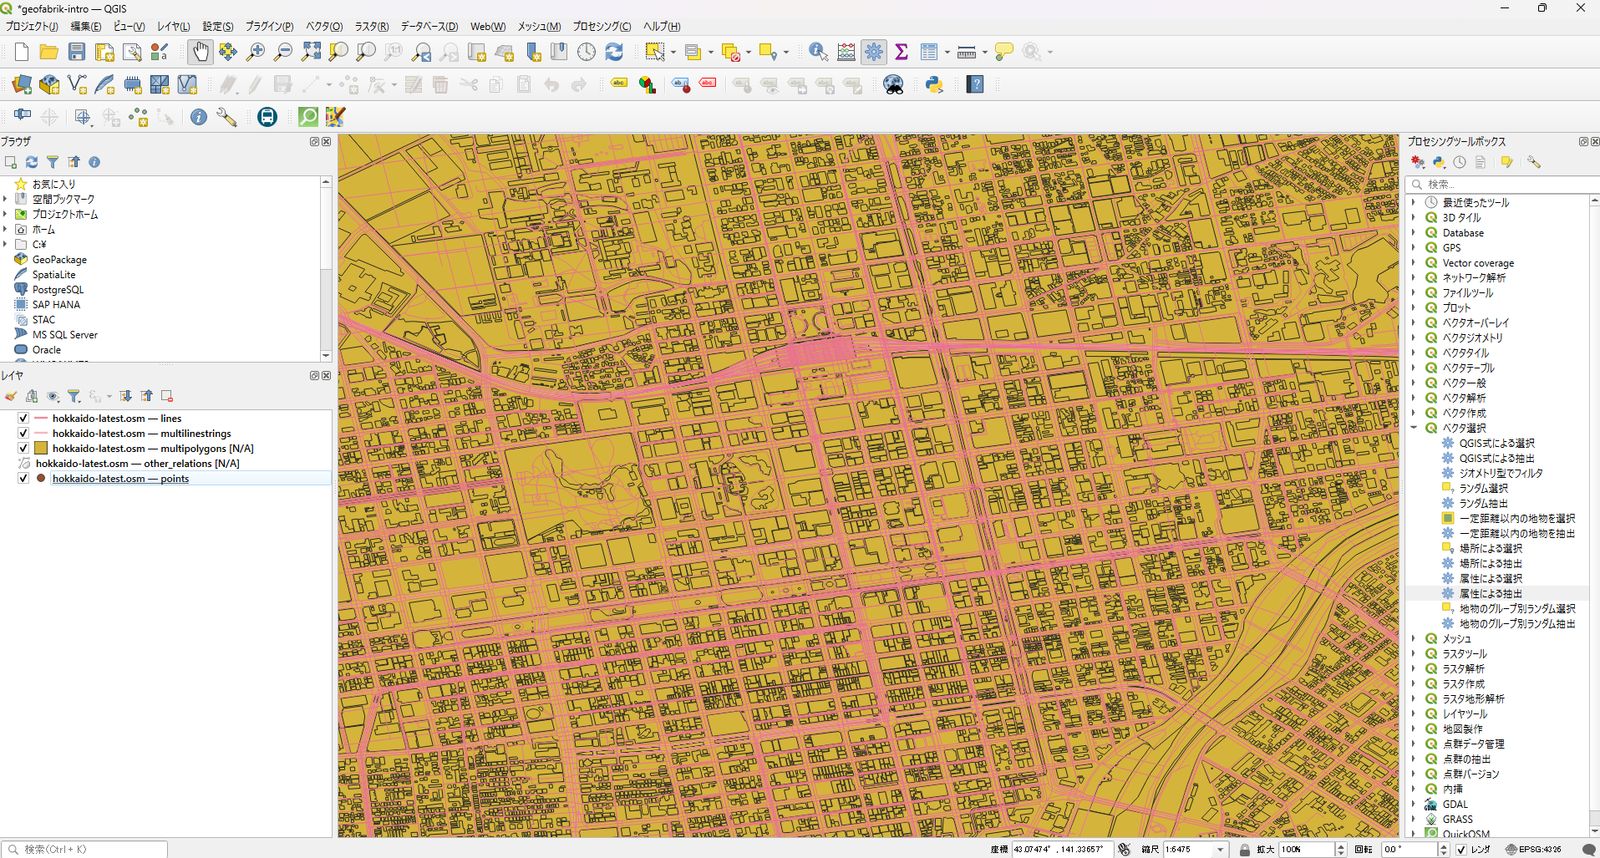Click the New Shapefile Layer icon
Image resolution: width=1600 pixels, height=858 pixels.
(x=77, y=85)
